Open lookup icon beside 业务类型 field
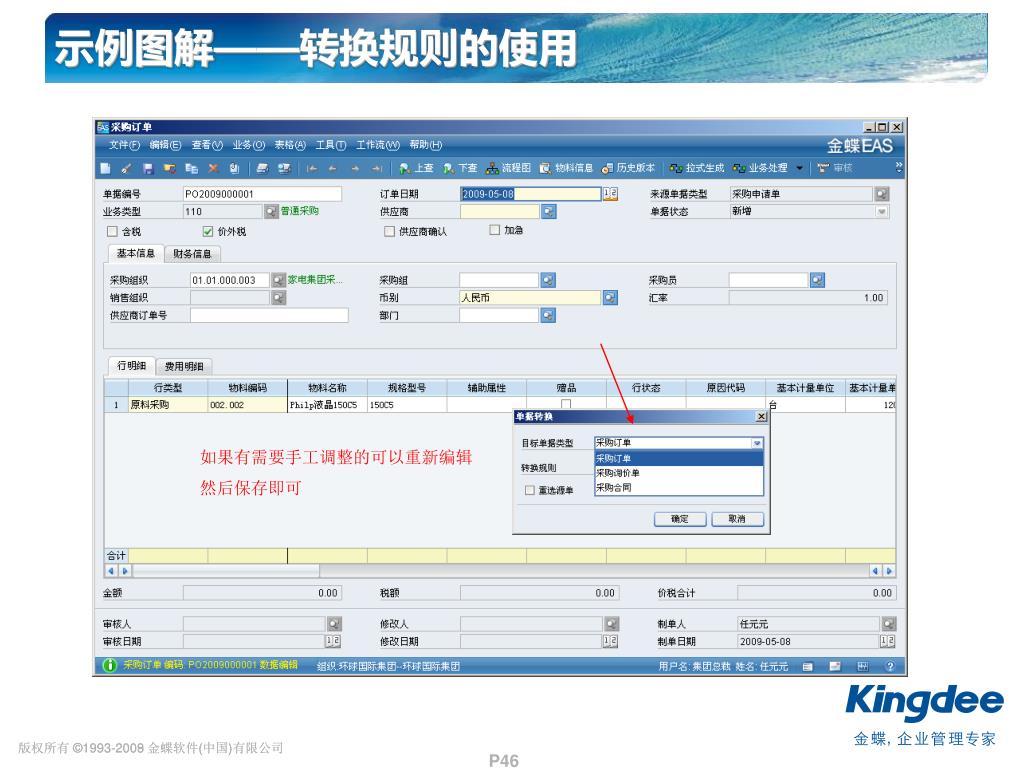This screenshot has height=768, width=1024. click(x=271, y=212)
